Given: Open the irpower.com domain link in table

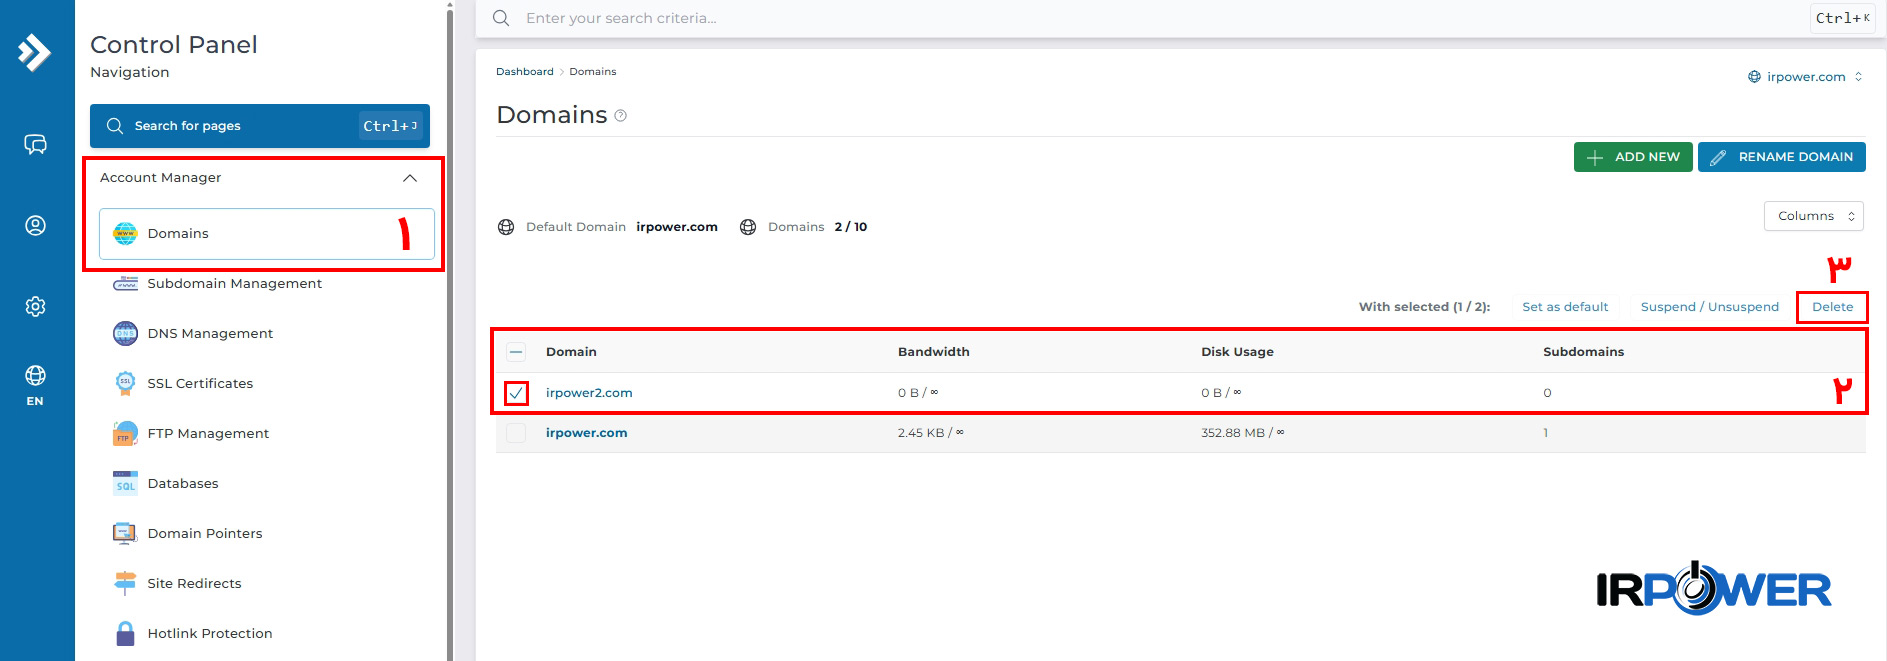Looking at the screenshot, I should point(586,433).
